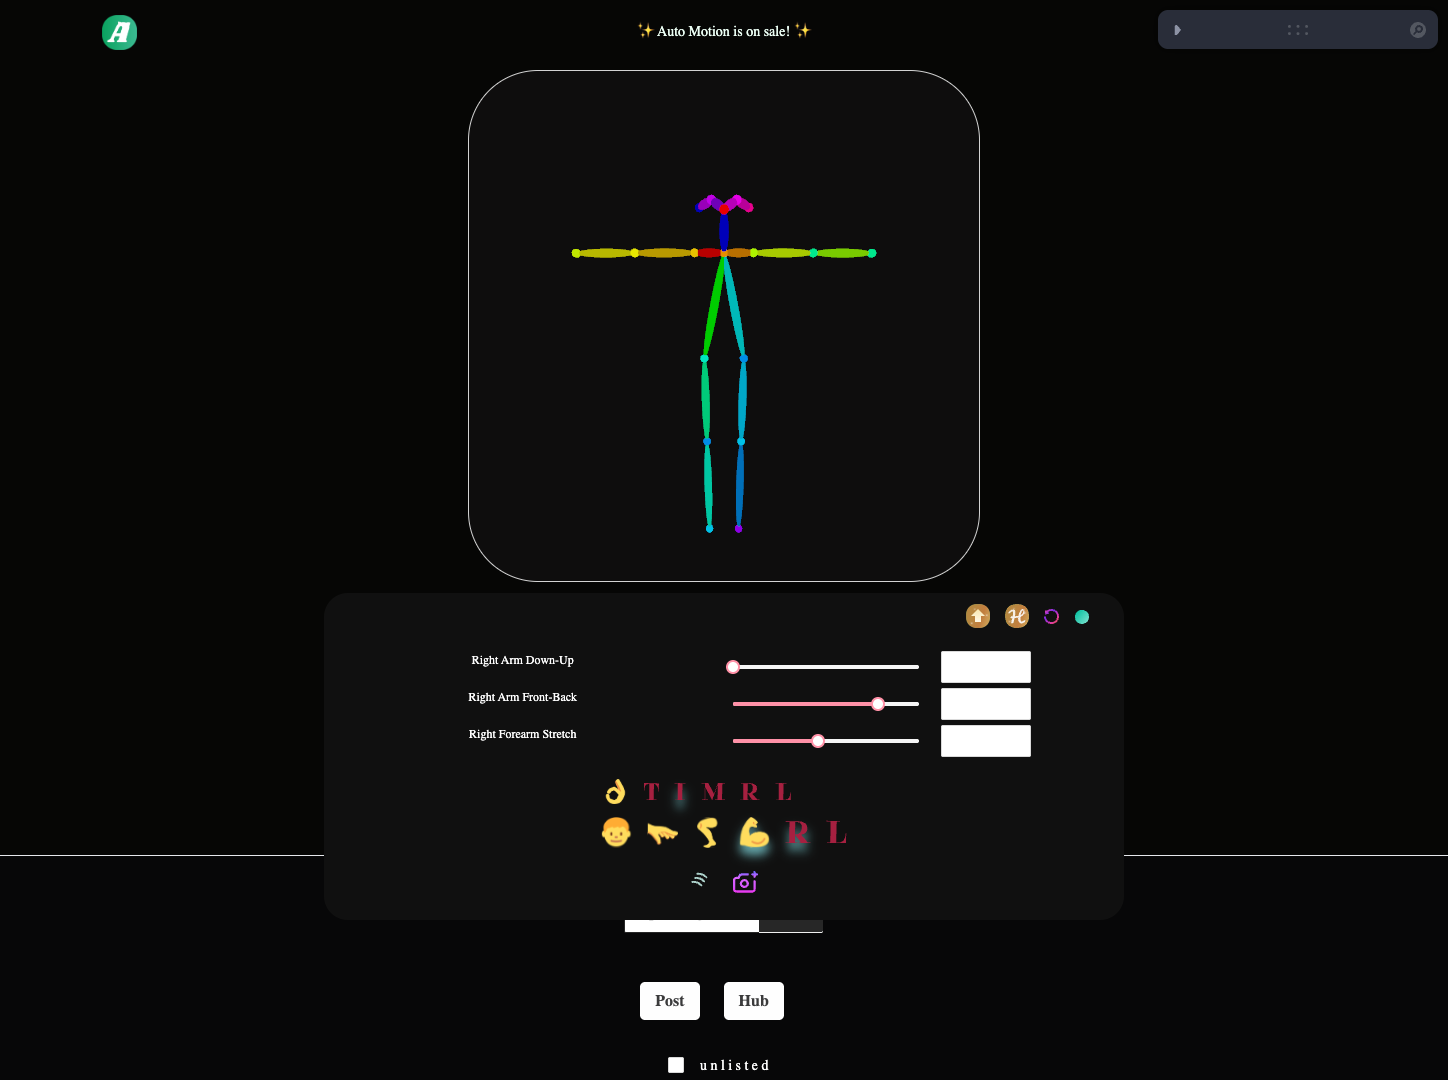Open the gold 'H' icon
Image resolution: width=1448 pixels, height=1080 pixels.
(x=1017, y=616)
